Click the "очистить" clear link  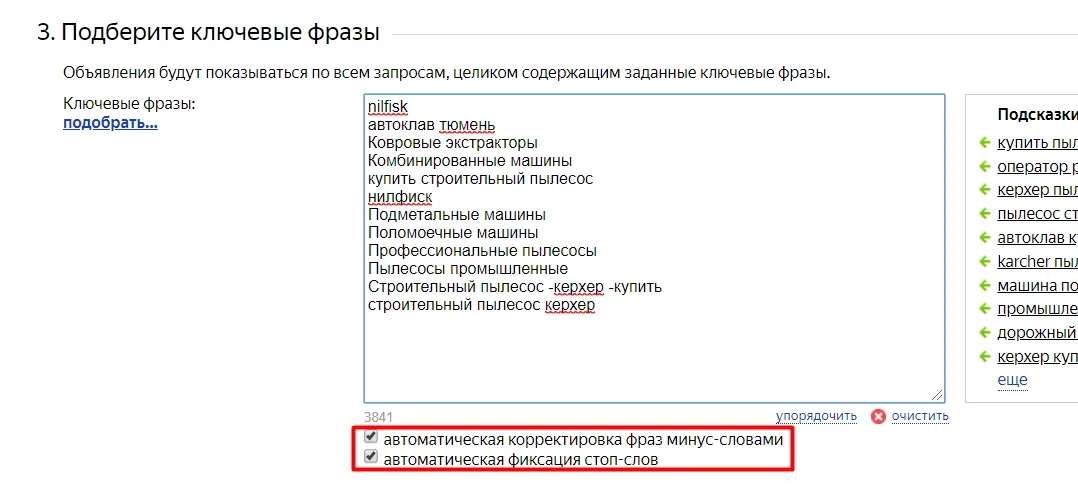pos(920,416)
